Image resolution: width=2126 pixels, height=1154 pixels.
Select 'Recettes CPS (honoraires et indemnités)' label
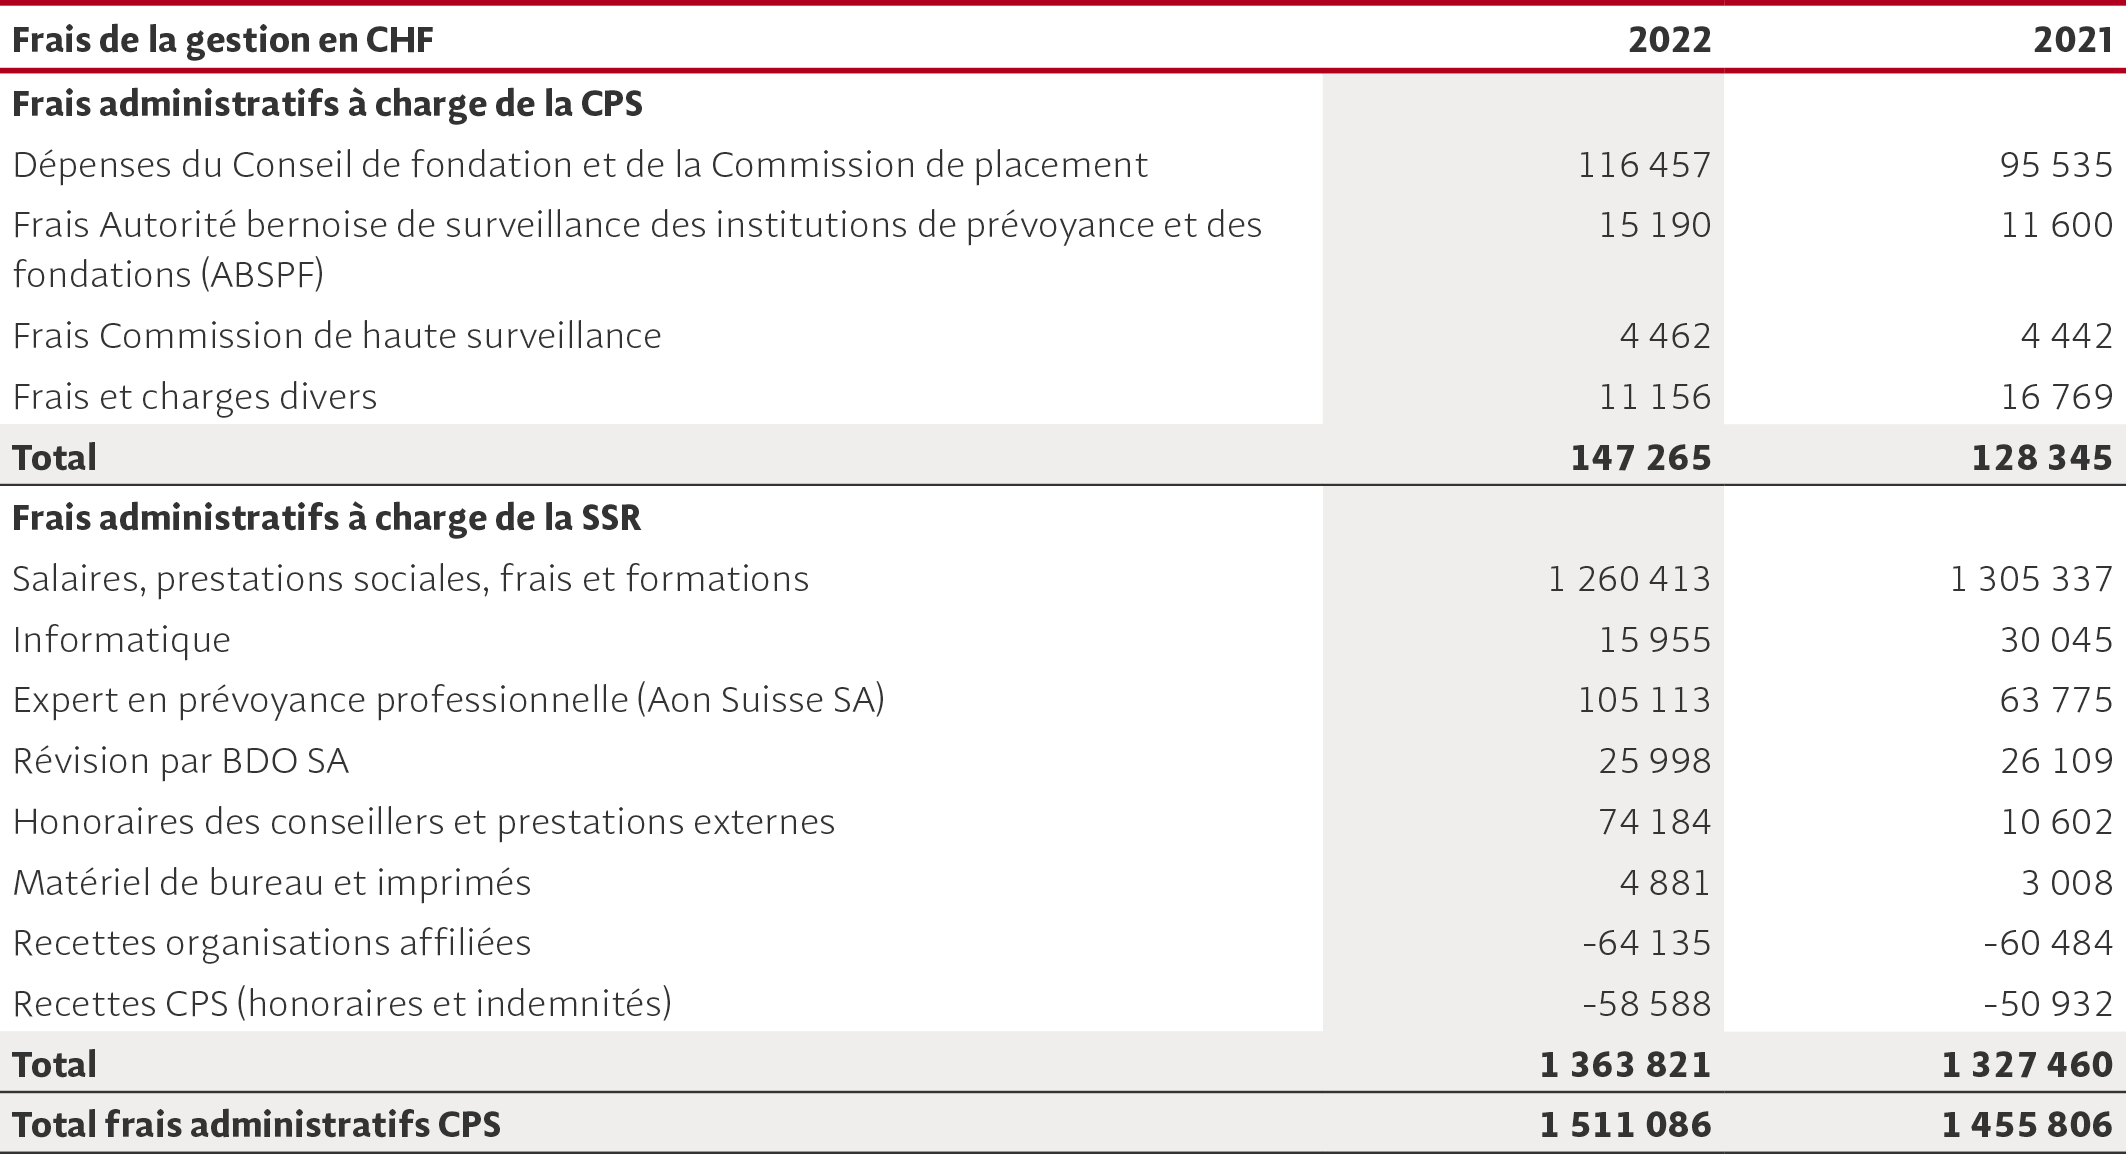coord(342,1003)
